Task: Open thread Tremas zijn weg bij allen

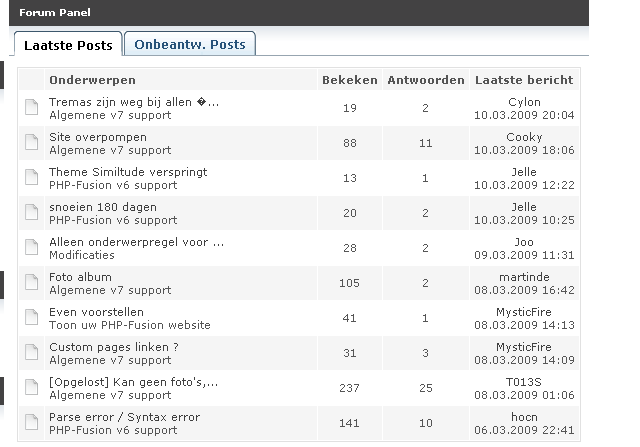Action: click(x=134, y=102)
